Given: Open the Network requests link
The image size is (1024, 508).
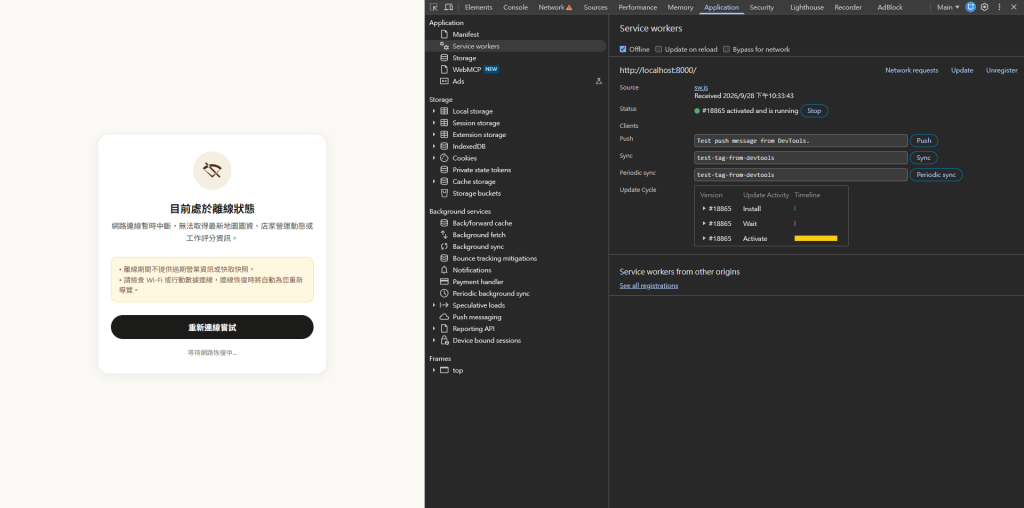Looking at the screenshot, I should click(x=911, y=71).
